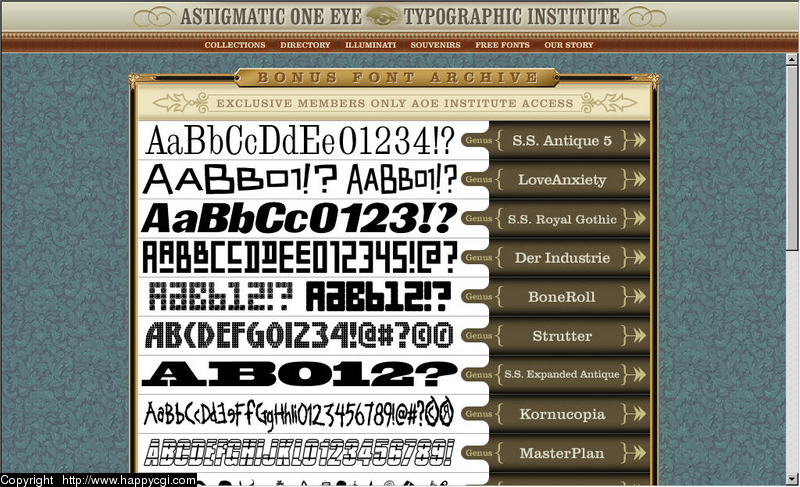Click the page scrollbar up arrow
This screenshot has height=487, width=800.
(792, 59)
